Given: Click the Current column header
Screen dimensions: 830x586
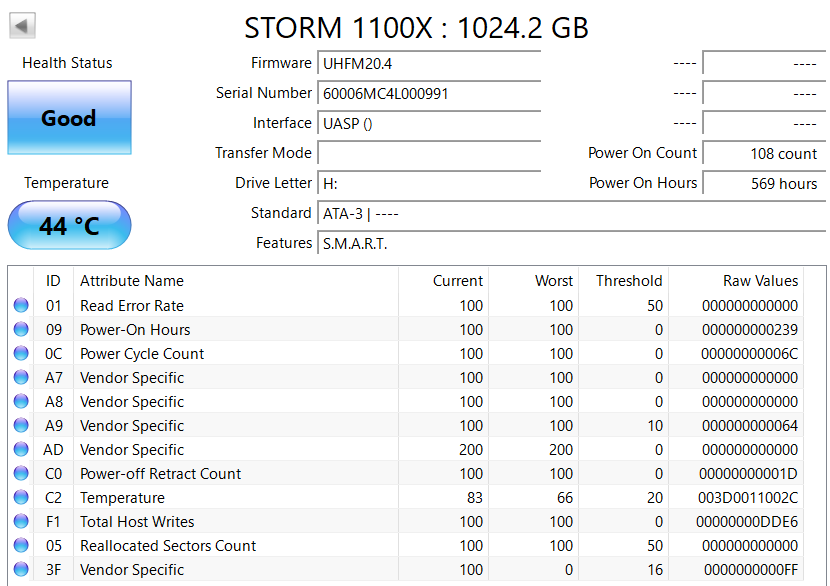Looking at the screenshot, I should 458,281.
